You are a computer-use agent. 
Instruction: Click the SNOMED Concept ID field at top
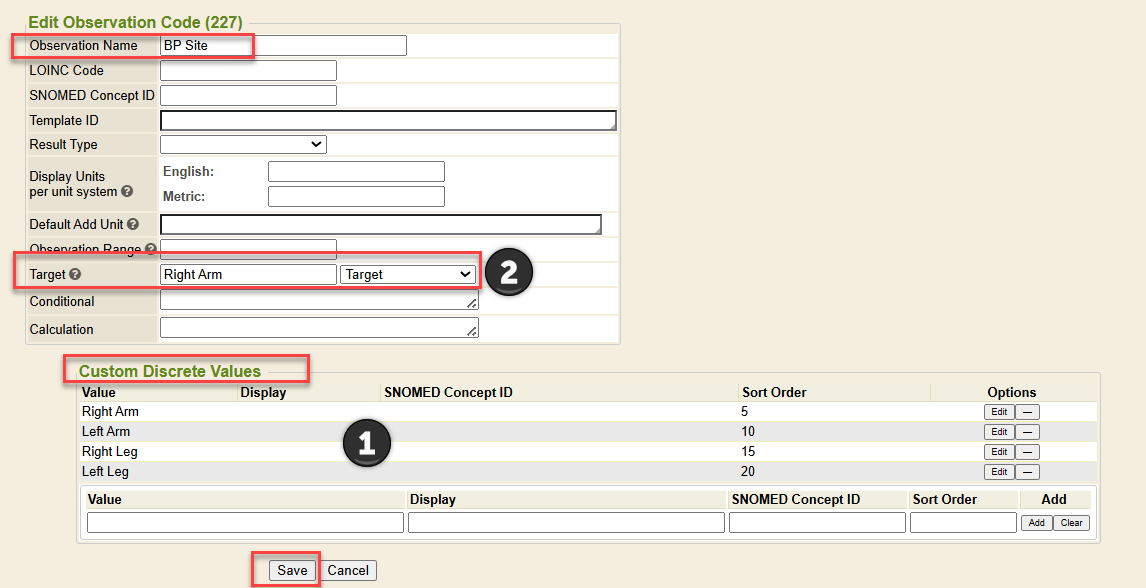(x=248, y=96)
